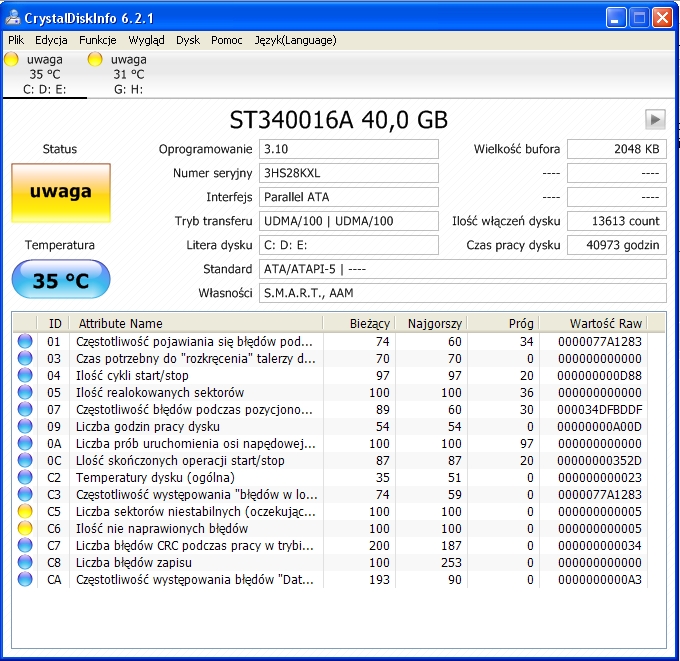680x661 pixels.
Task: Click the Attribute Name column header
Action: 196,324
